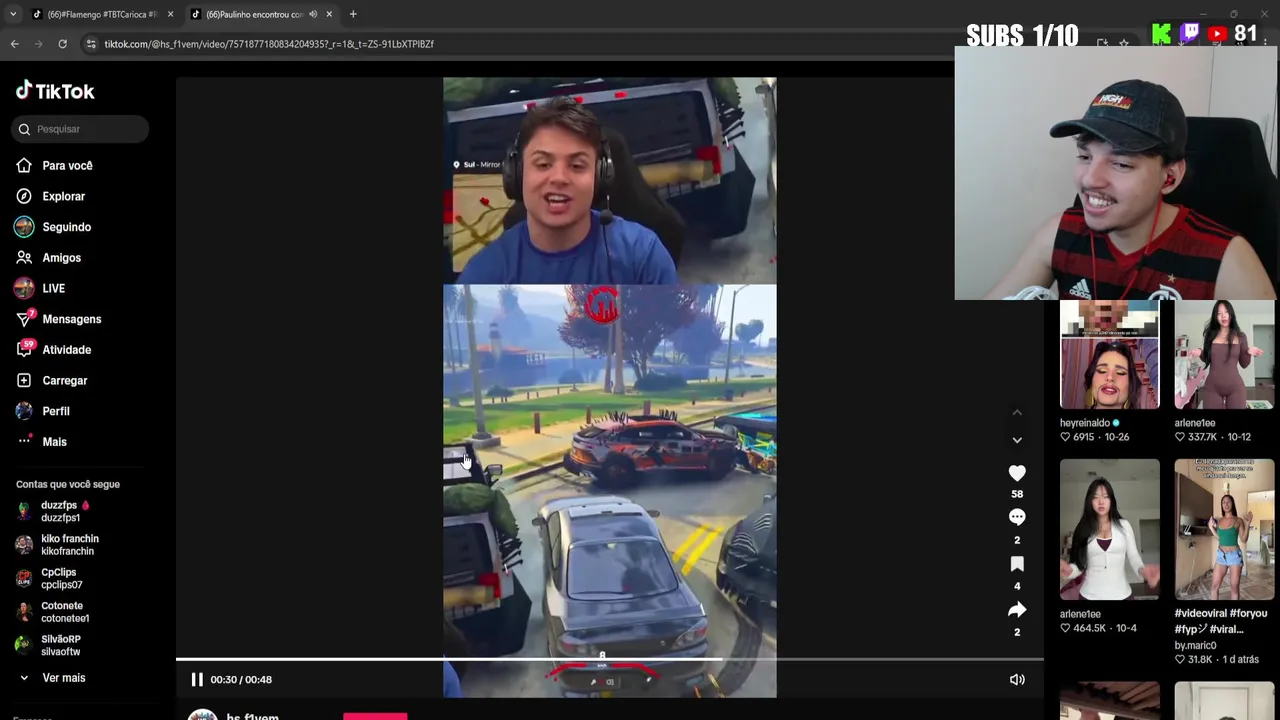Open Perfil page
Screen dimensions: 1280x720
[55, 411]
